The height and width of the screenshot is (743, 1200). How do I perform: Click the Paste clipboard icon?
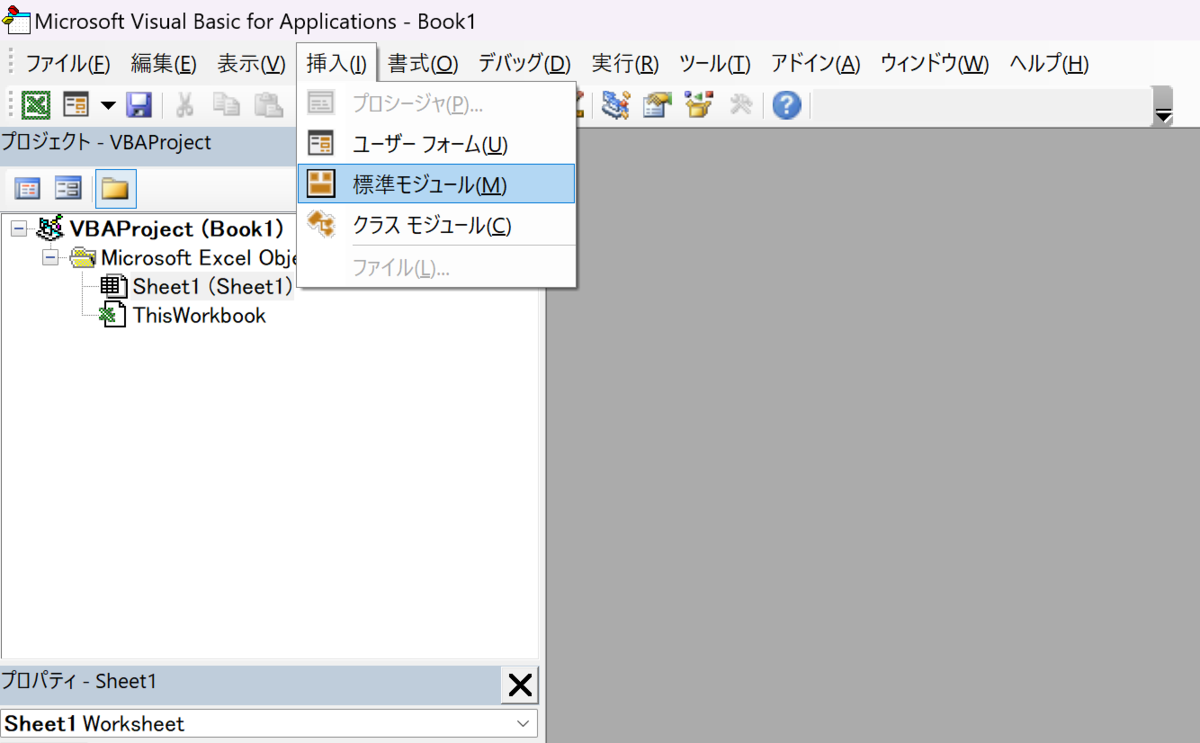(267, 105)
